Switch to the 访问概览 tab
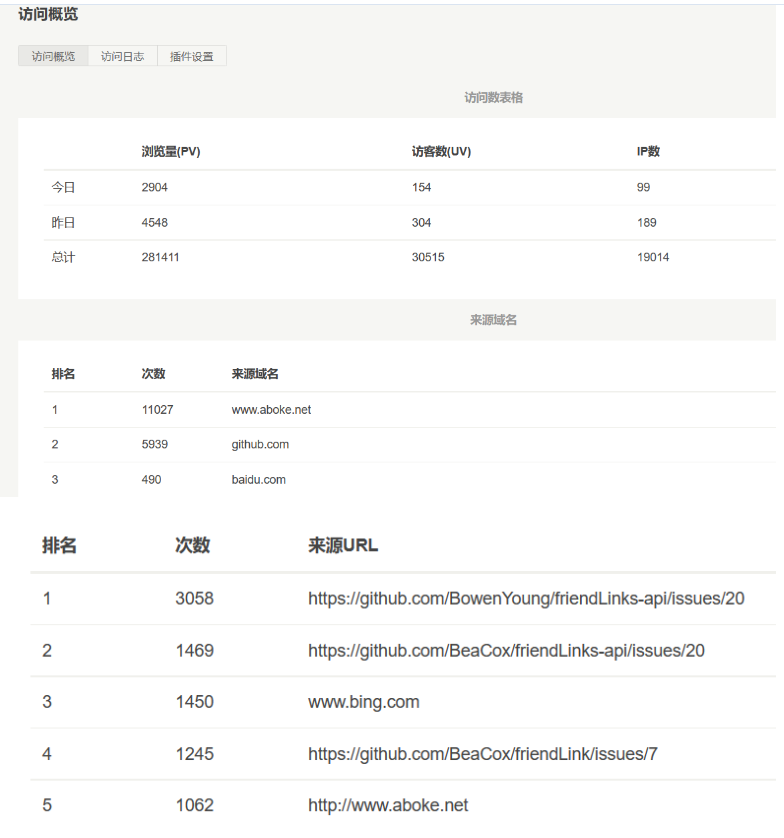 [53, 56]
